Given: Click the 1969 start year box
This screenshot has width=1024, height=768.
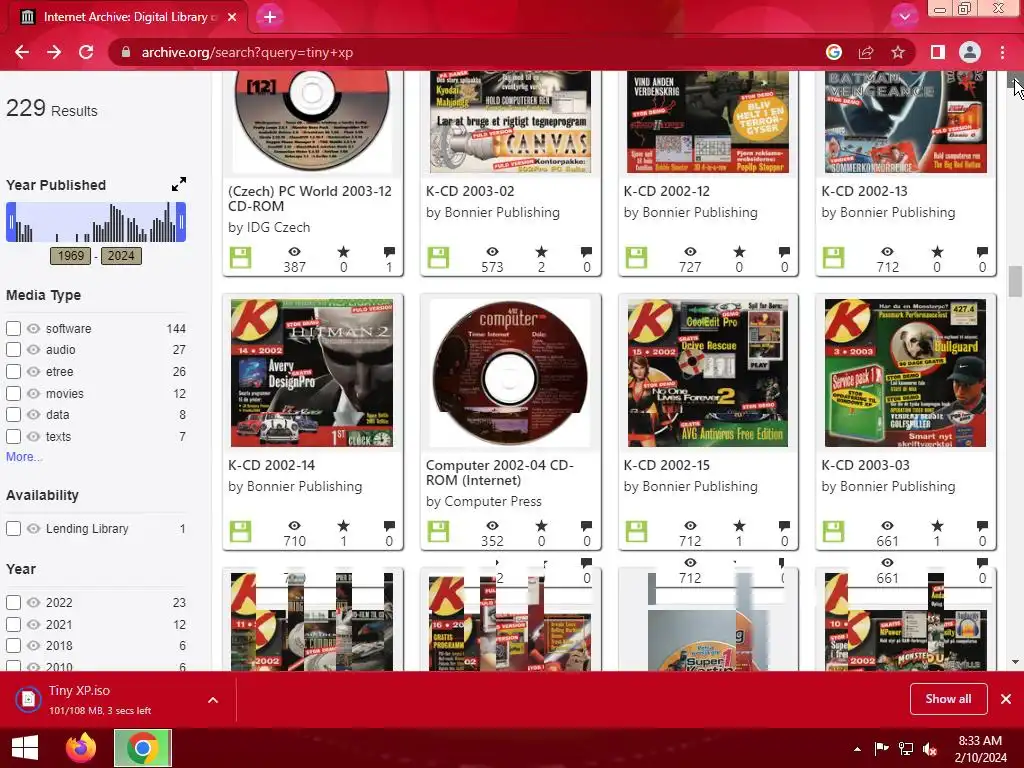Looking at the screenshot, I should coord(71,255).
